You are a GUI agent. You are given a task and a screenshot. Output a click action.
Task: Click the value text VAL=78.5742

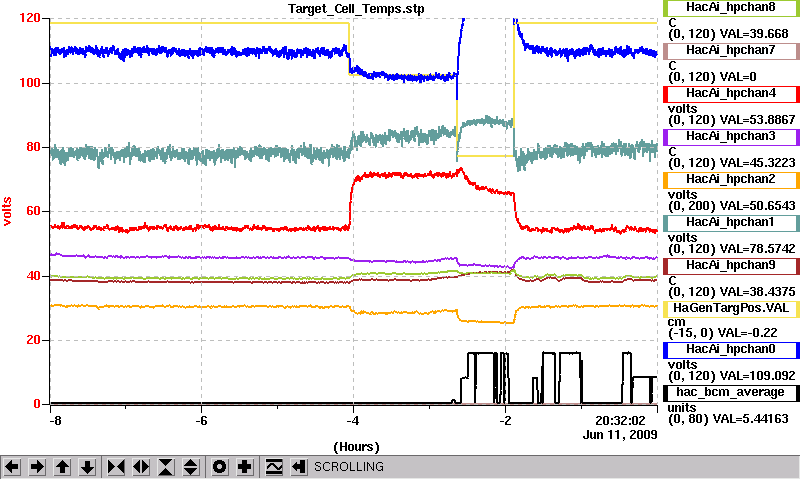(757, 249)
